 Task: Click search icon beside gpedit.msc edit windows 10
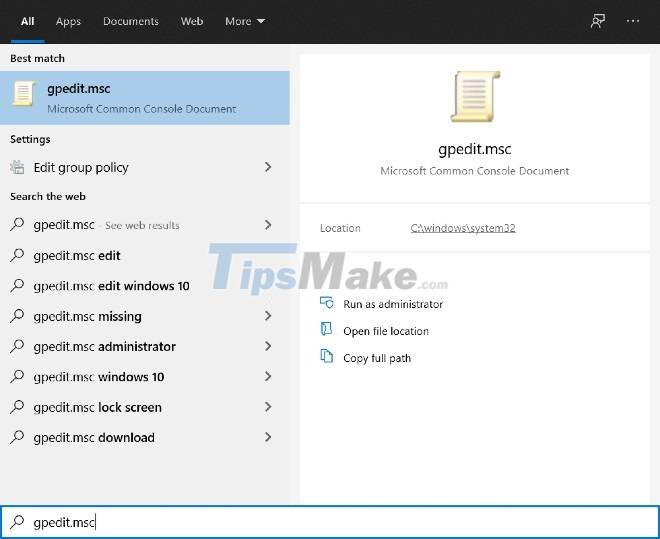(17, 285)
